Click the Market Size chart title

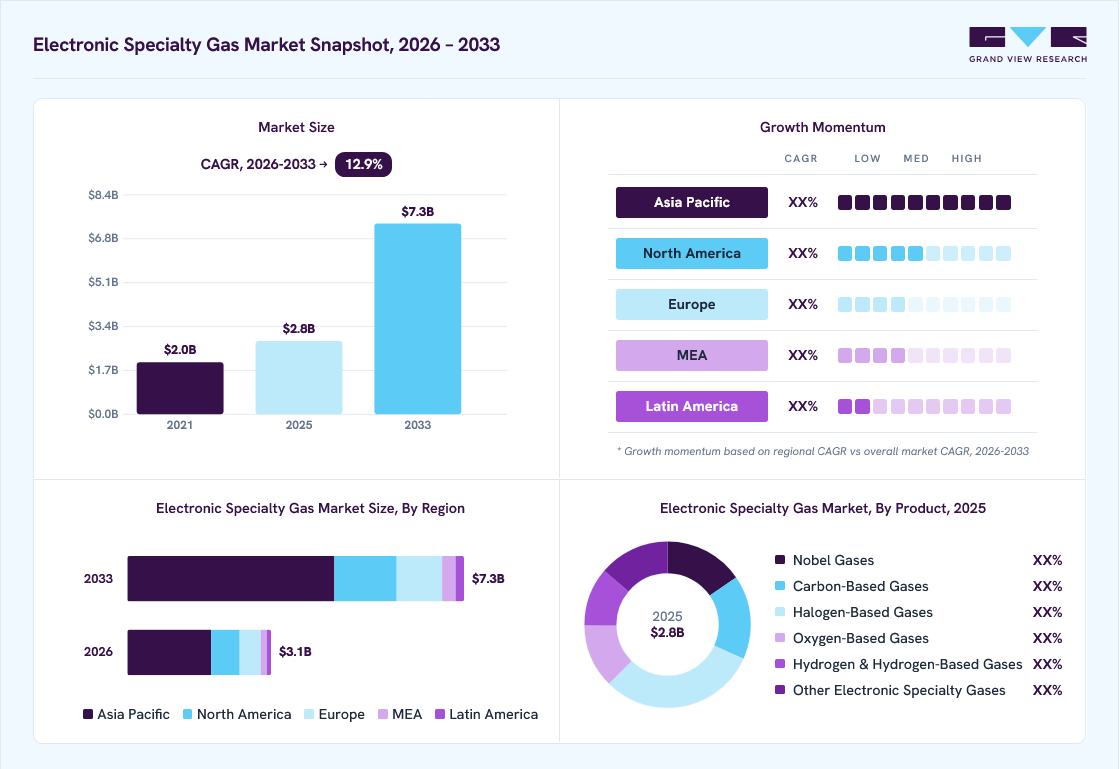[296, 127]
